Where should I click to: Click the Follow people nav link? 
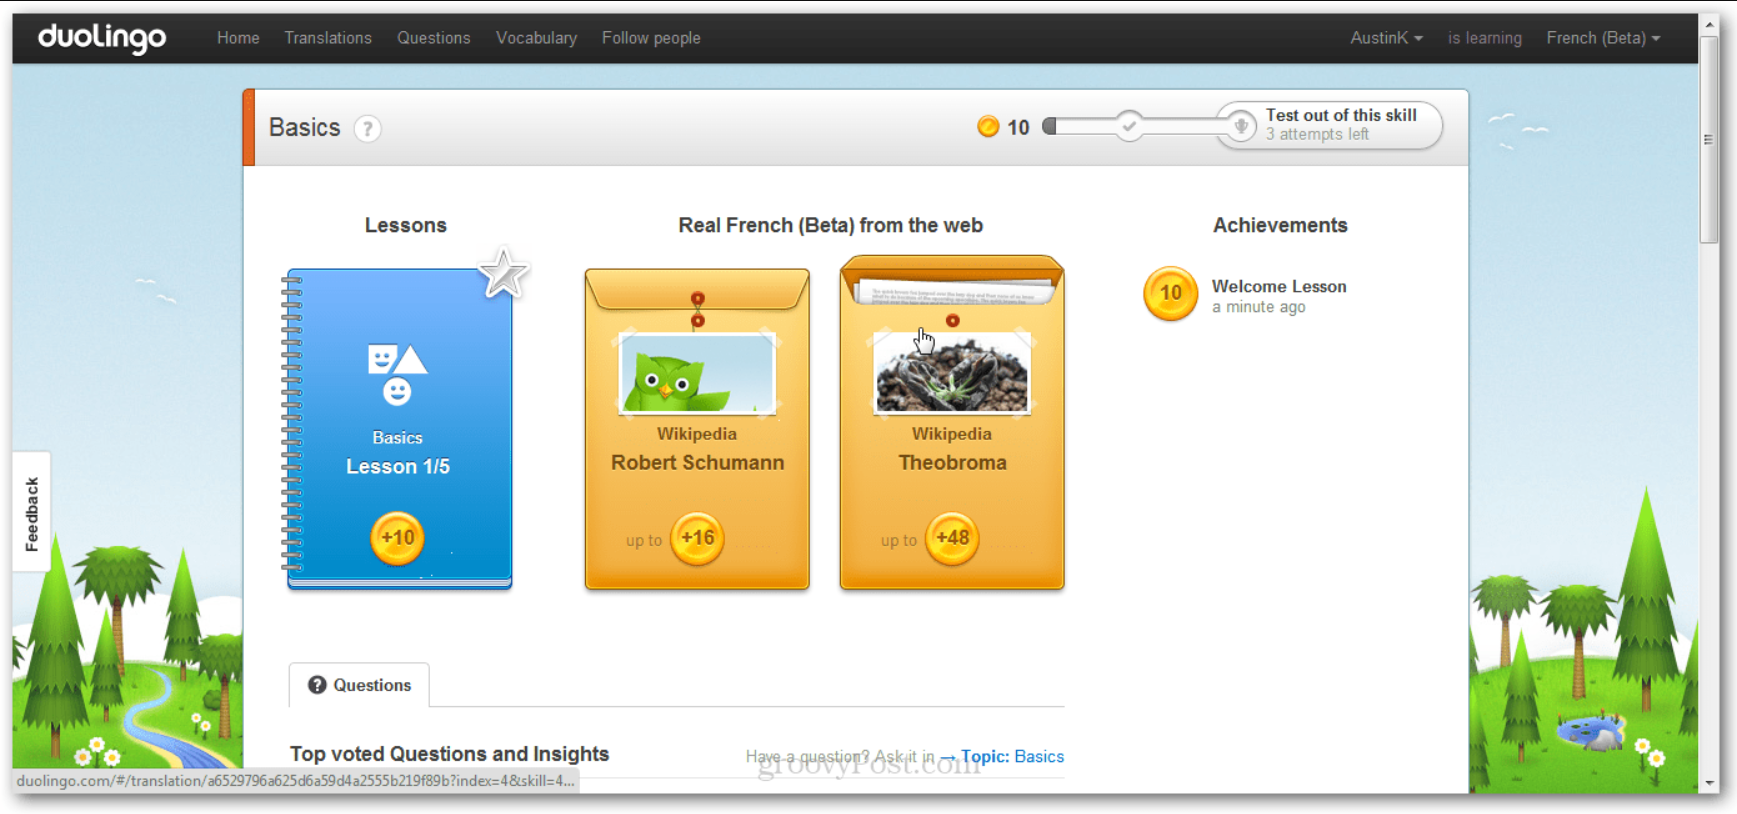[x=651, y=38]
